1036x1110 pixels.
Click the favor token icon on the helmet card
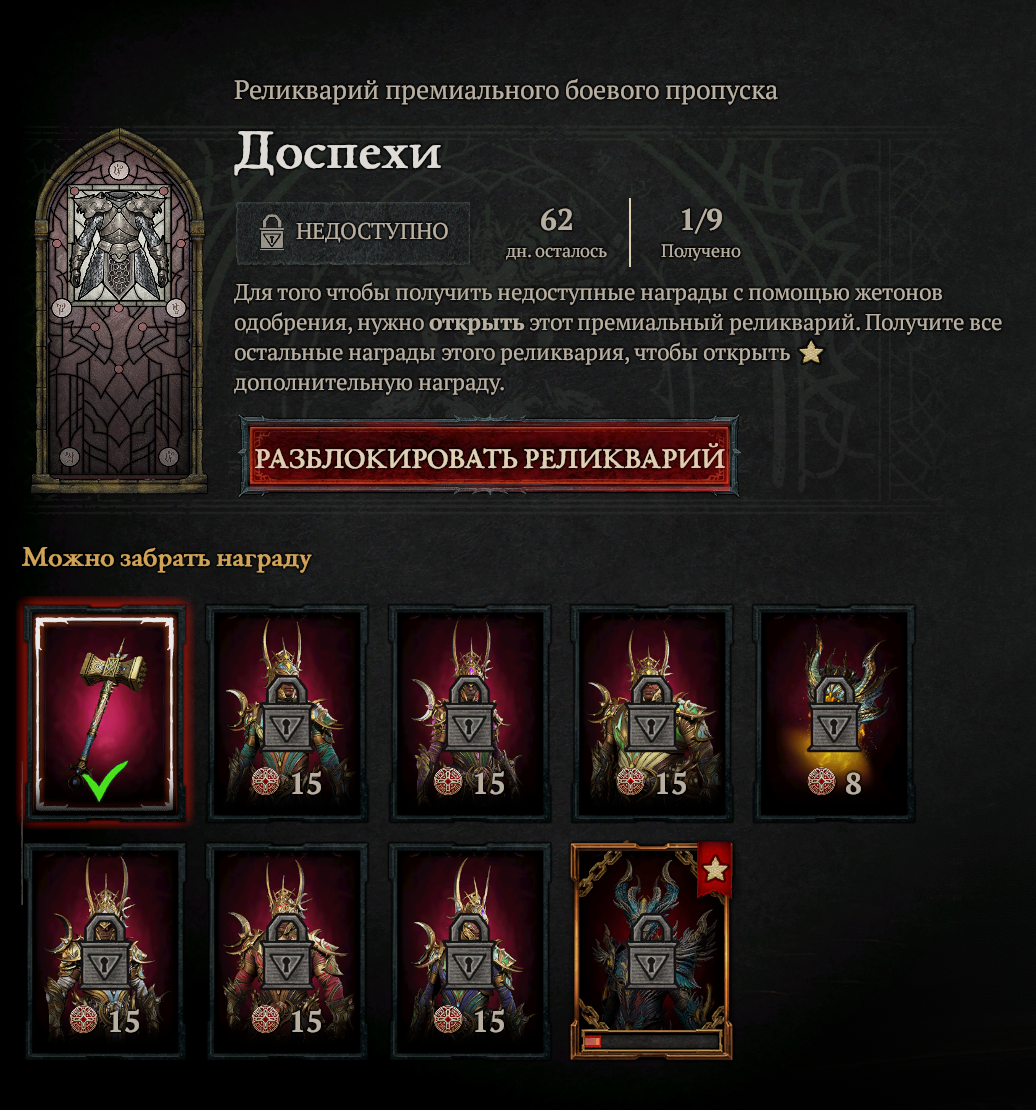[821, 782]
